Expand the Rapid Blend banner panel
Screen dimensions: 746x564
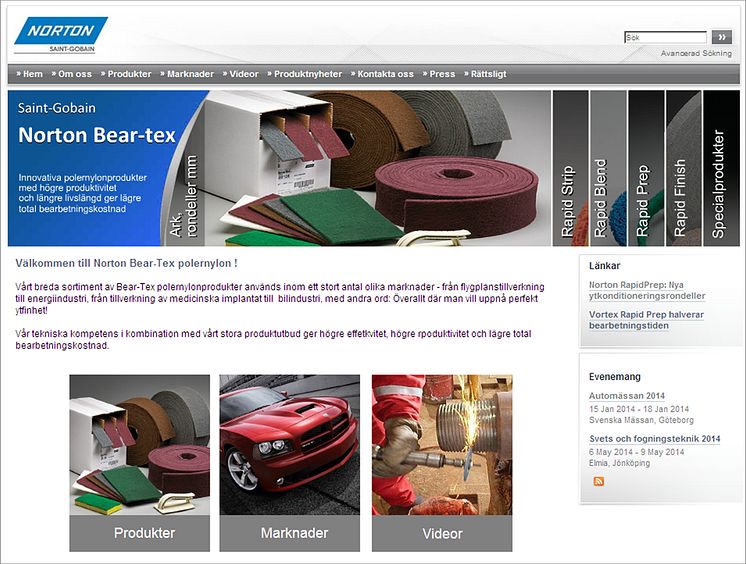coord(608,168)
